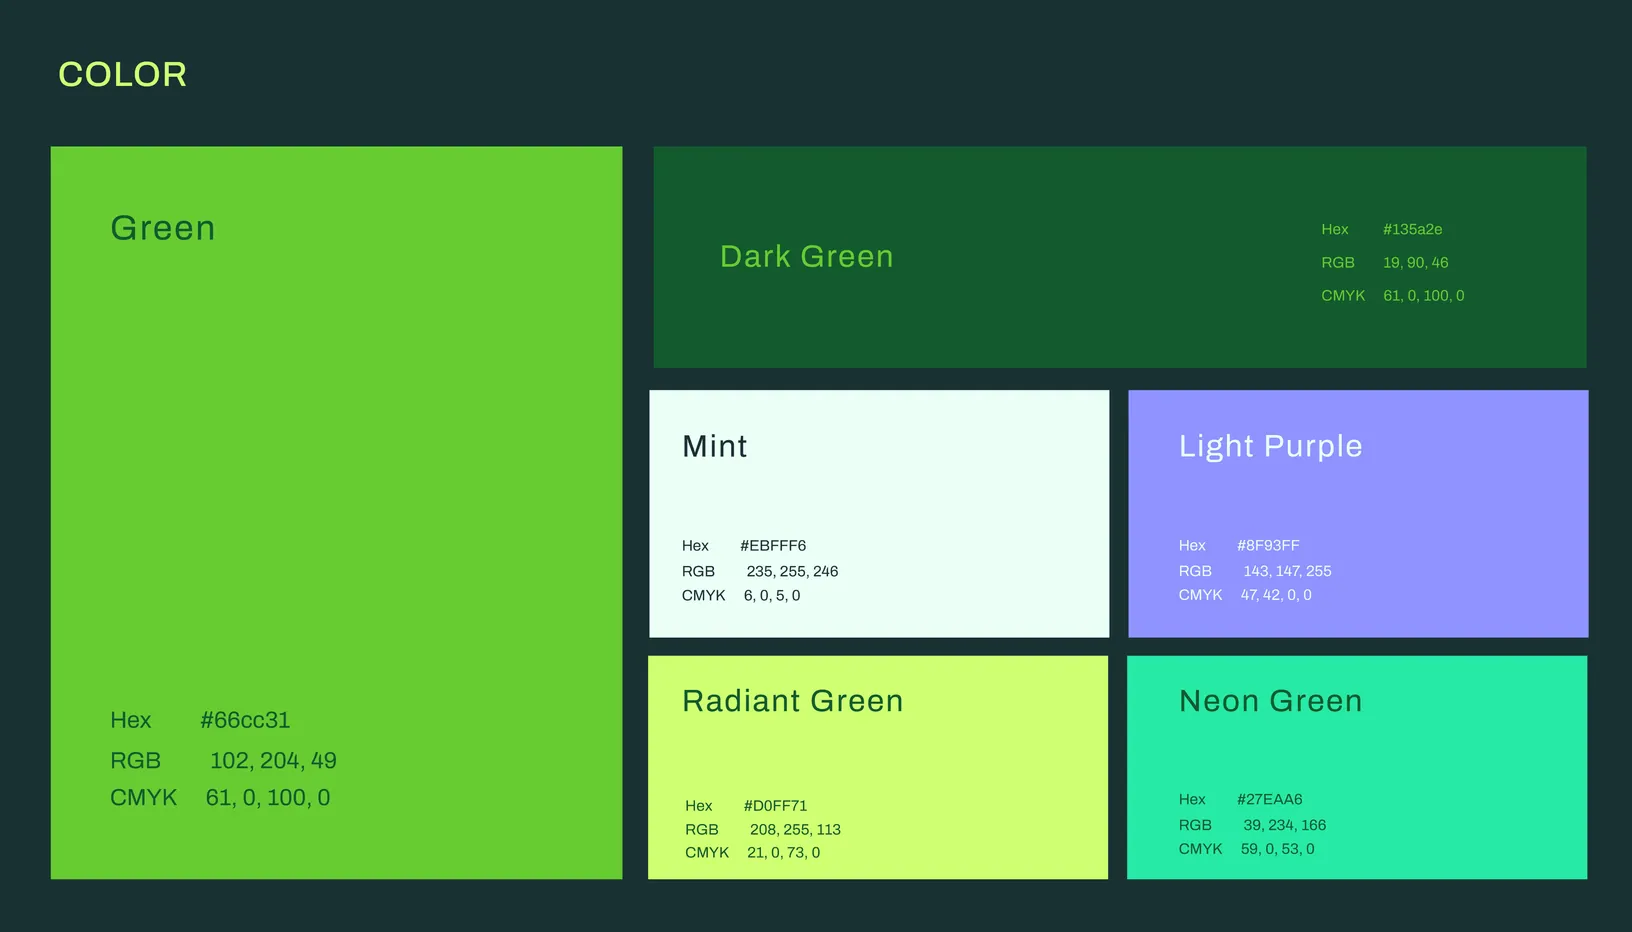Select the hex code #27EAA6
1632x932 pixels.
pyautogui.click(x=1270, y=799)
